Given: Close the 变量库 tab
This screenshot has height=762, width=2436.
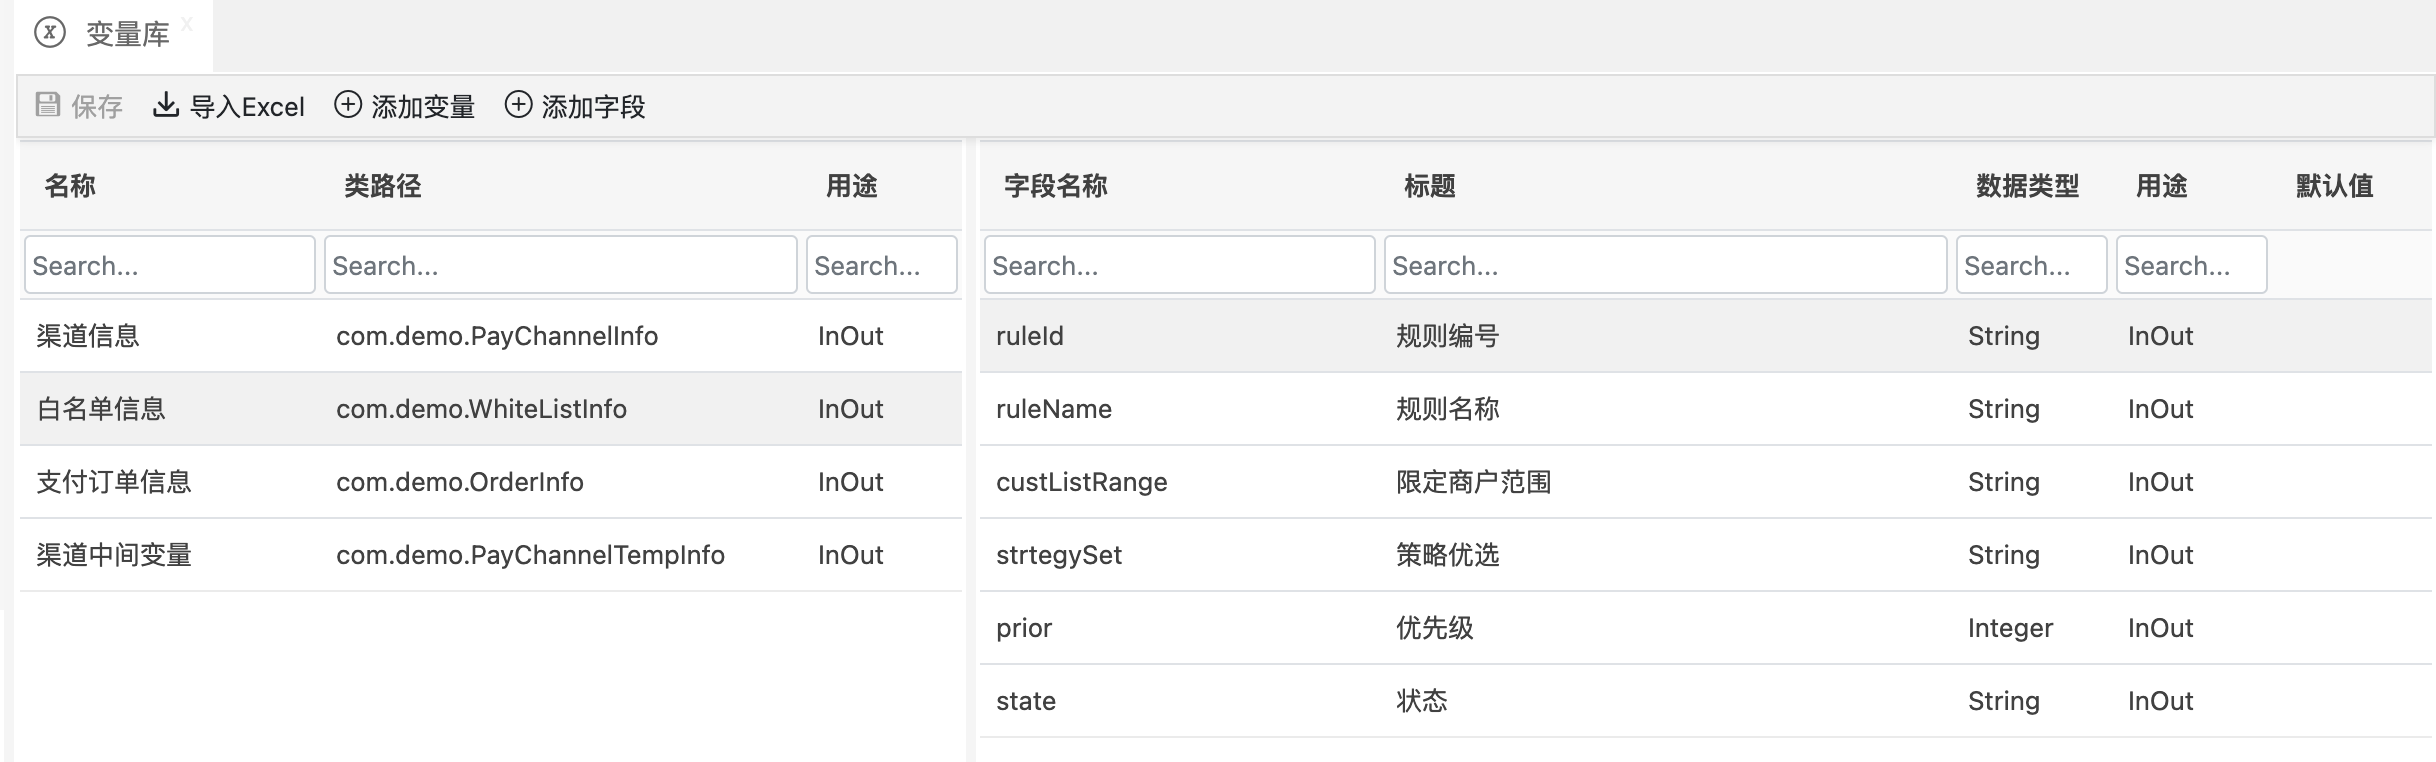Looking at the screenshot, I should [187, 24].
